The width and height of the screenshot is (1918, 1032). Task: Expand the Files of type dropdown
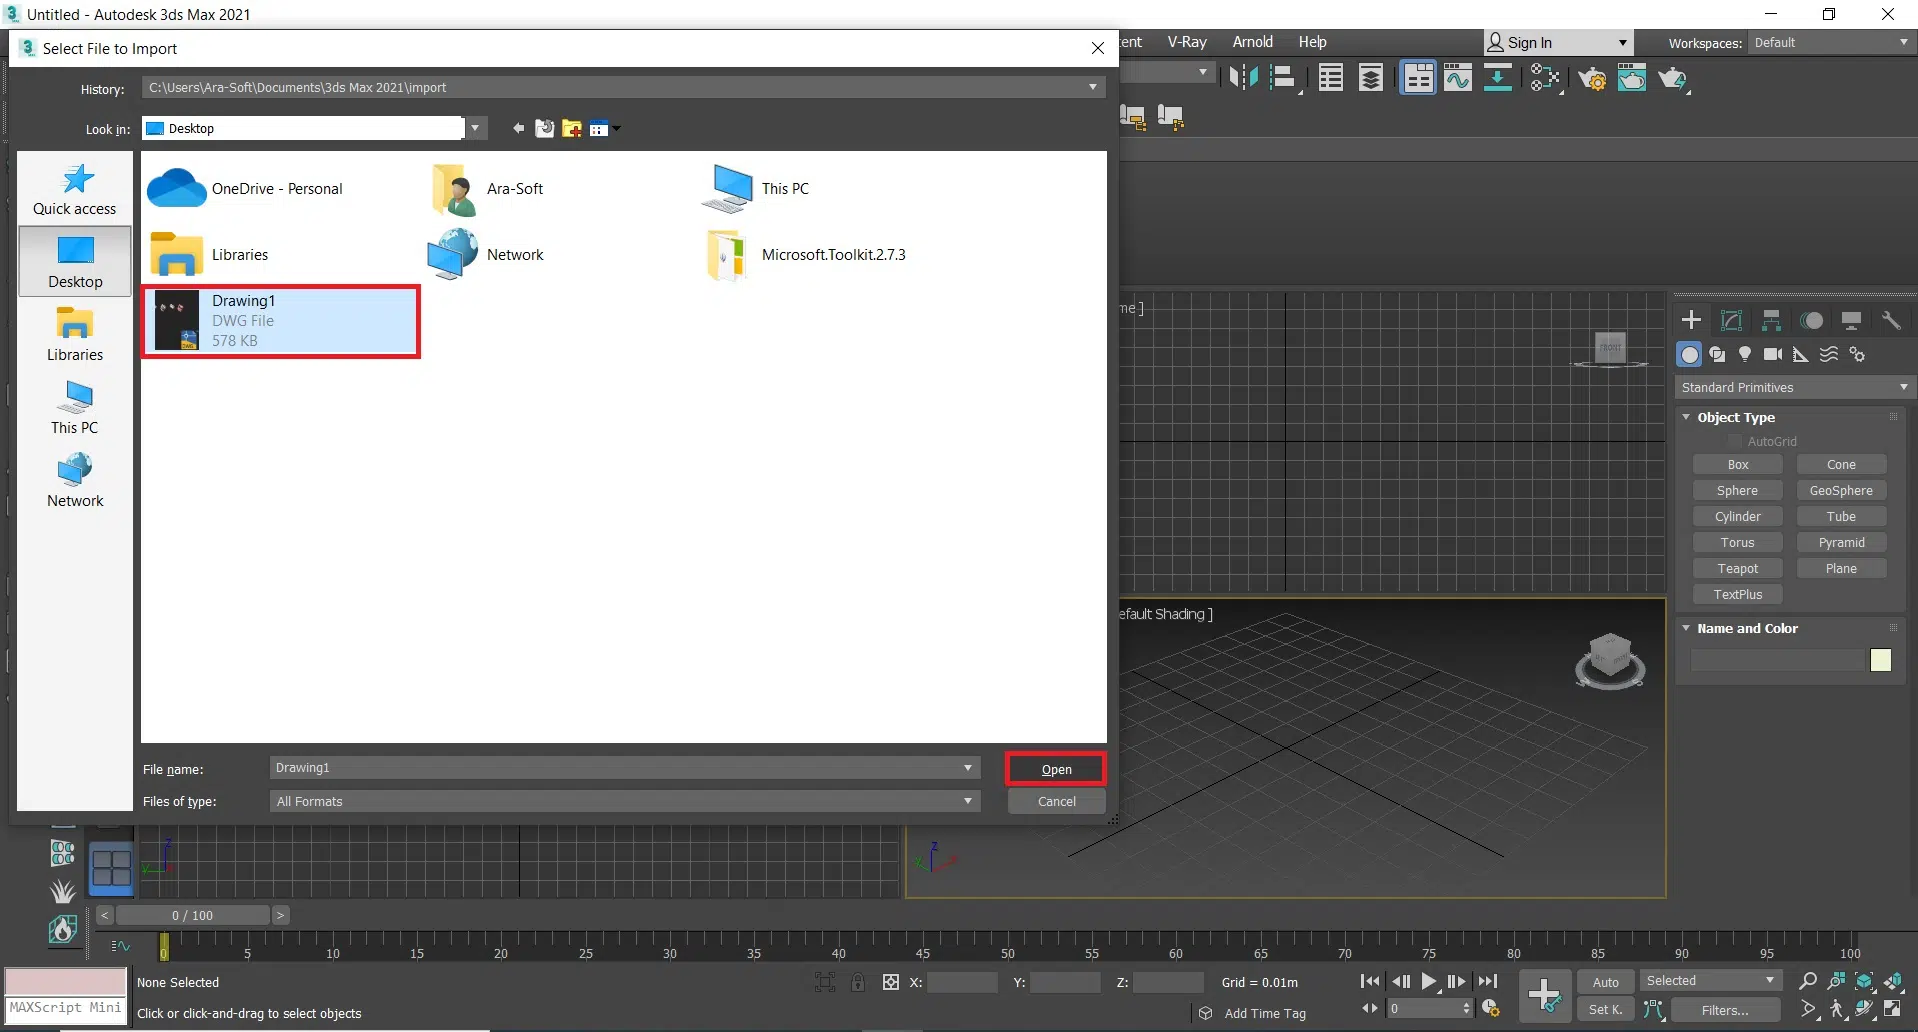pyautogui.click(x=967, y=801)
